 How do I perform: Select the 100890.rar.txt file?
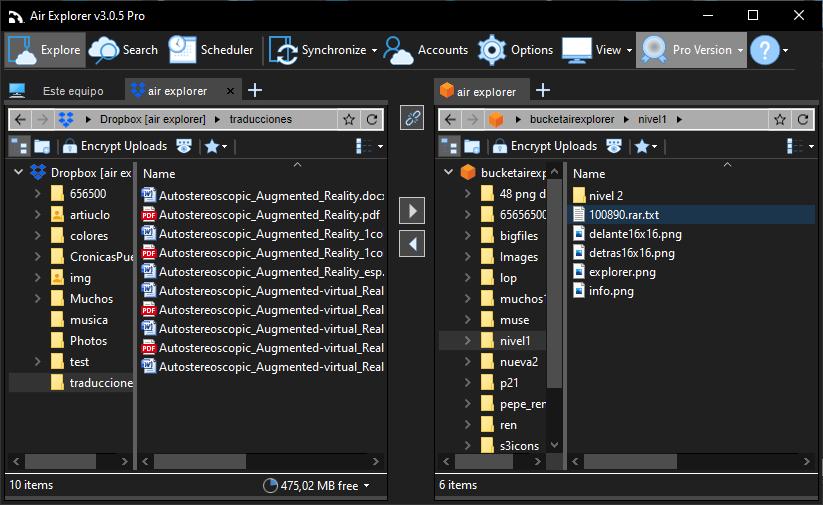[x=691, y=215]
